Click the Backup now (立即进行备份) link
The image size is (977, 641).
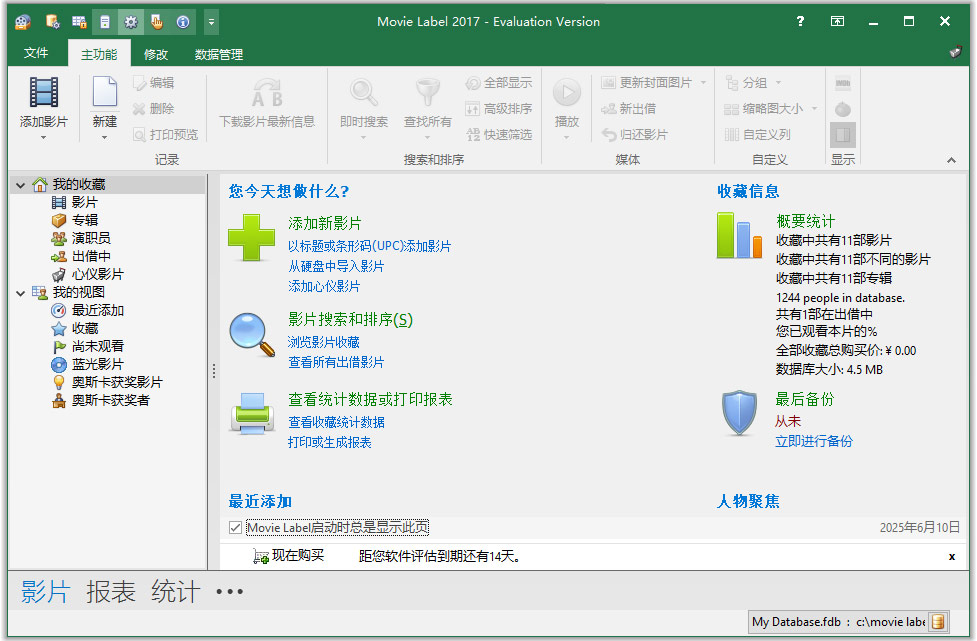click(814, 441)
